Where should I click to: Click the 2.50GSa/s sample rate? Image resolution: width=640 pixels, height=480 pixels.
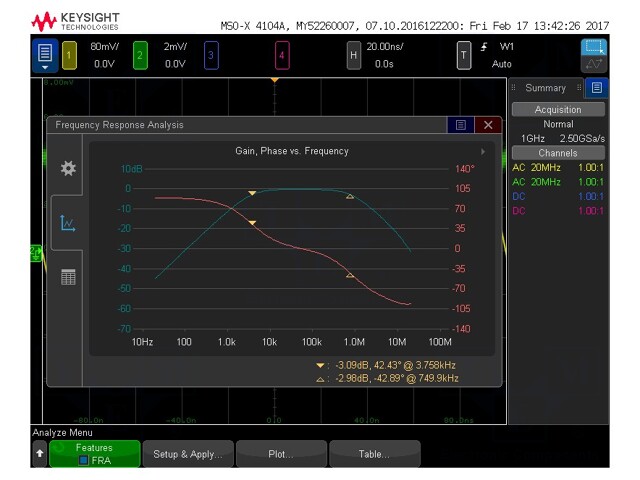click(582, 138)
